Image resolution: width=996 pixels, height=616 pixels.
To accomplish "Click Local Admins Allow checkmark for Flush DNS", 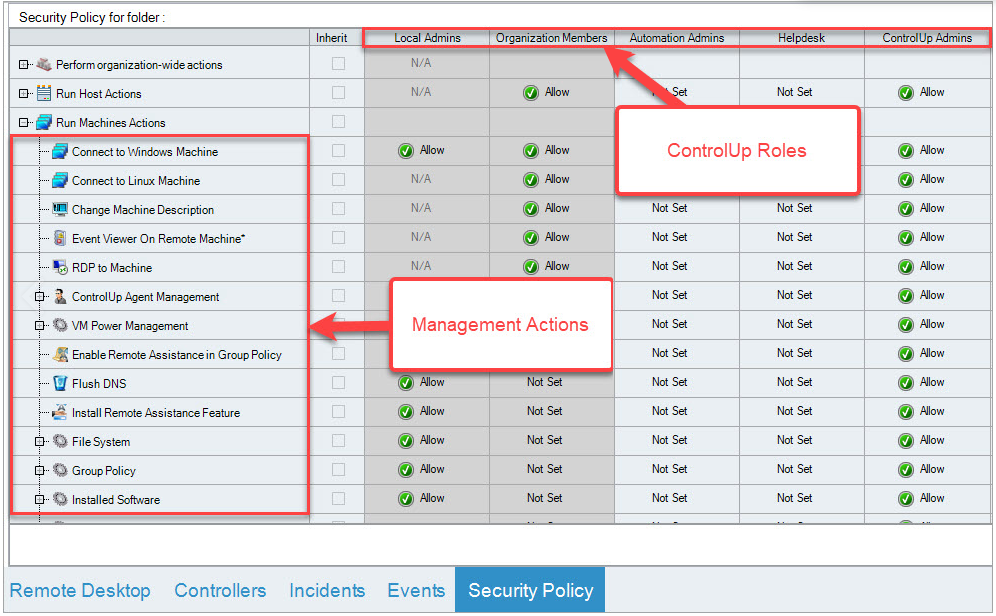I will (406, 383).
